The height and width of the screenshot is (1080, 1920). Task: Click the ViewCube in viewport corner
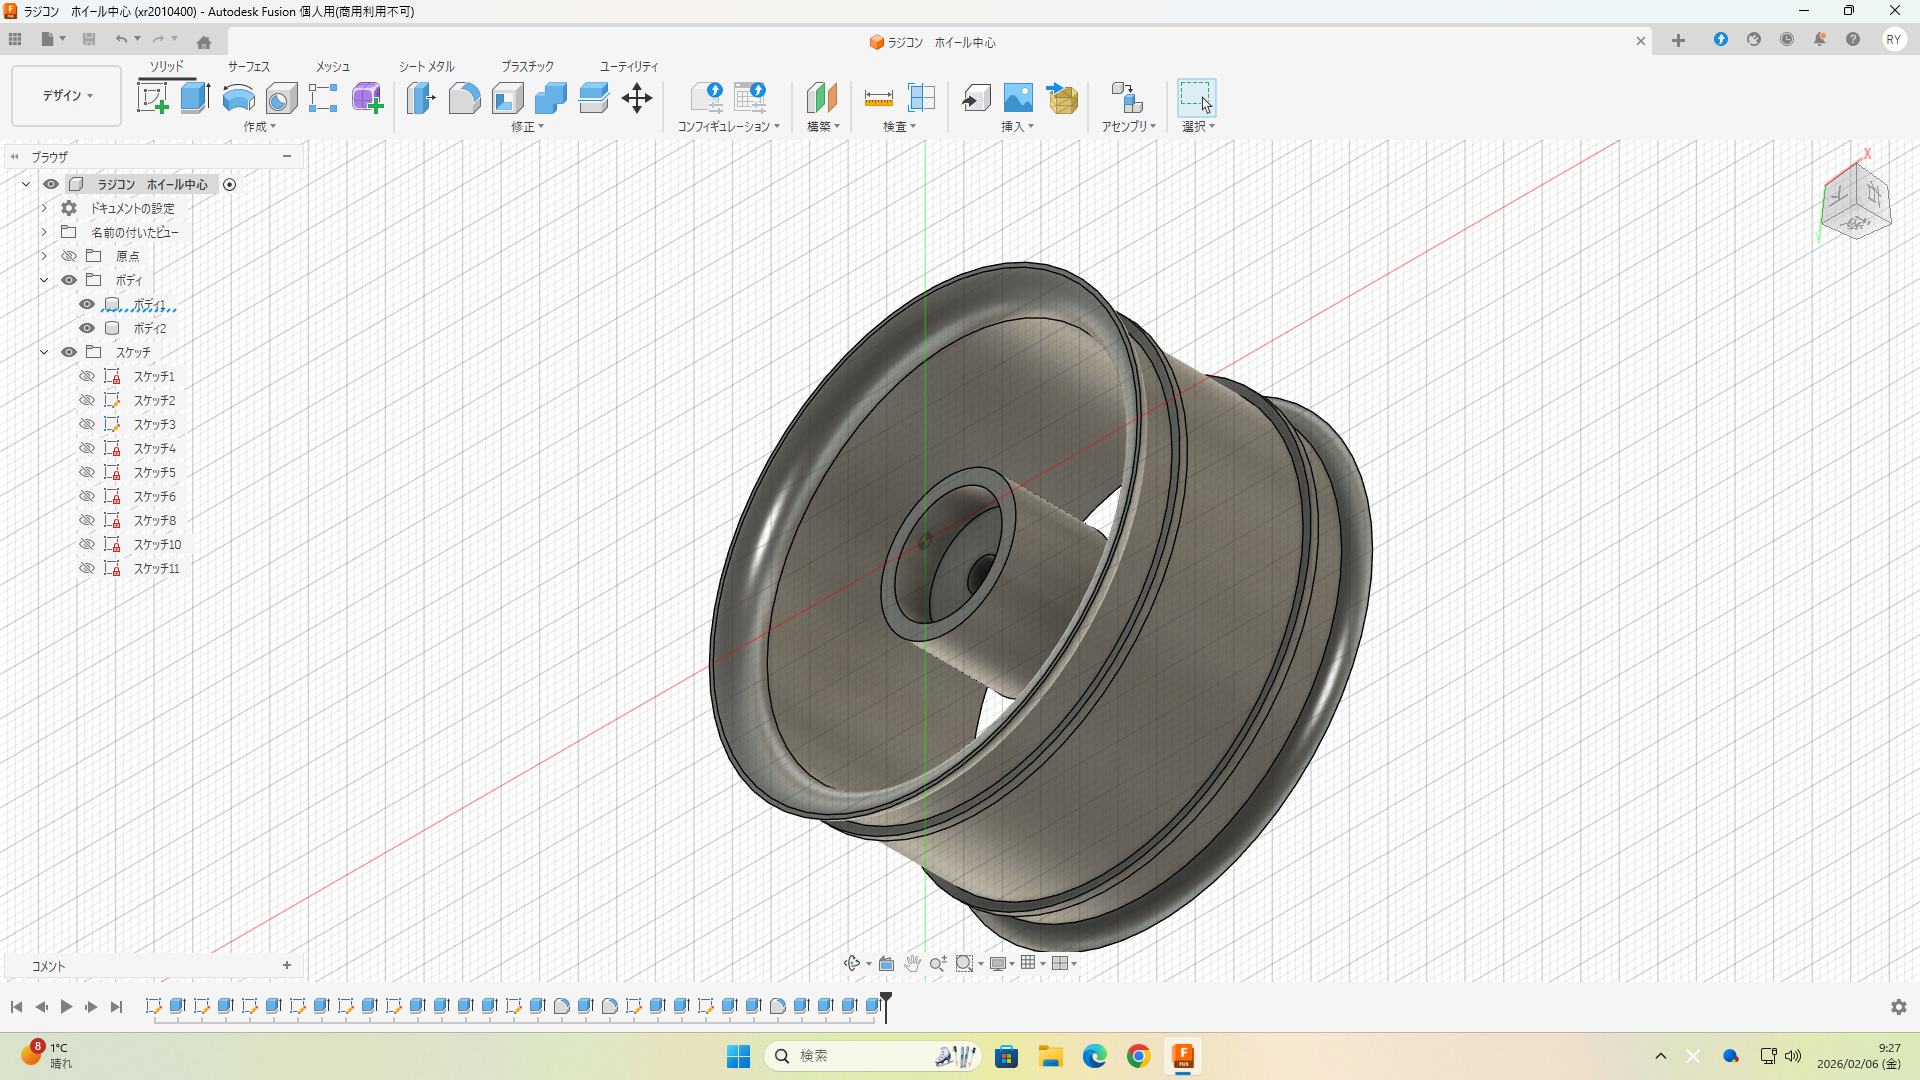(x=1855, y=202)
